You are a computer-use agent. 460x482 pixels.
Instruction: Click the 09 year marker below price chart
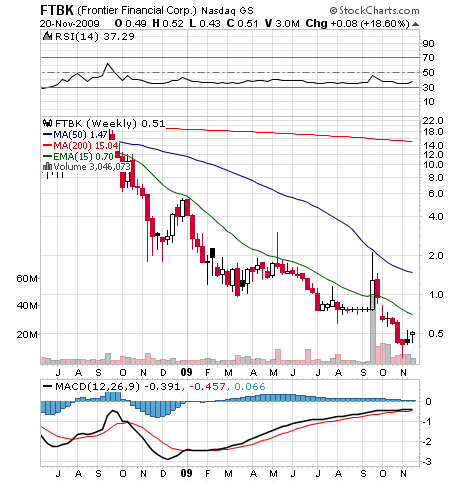187,372
